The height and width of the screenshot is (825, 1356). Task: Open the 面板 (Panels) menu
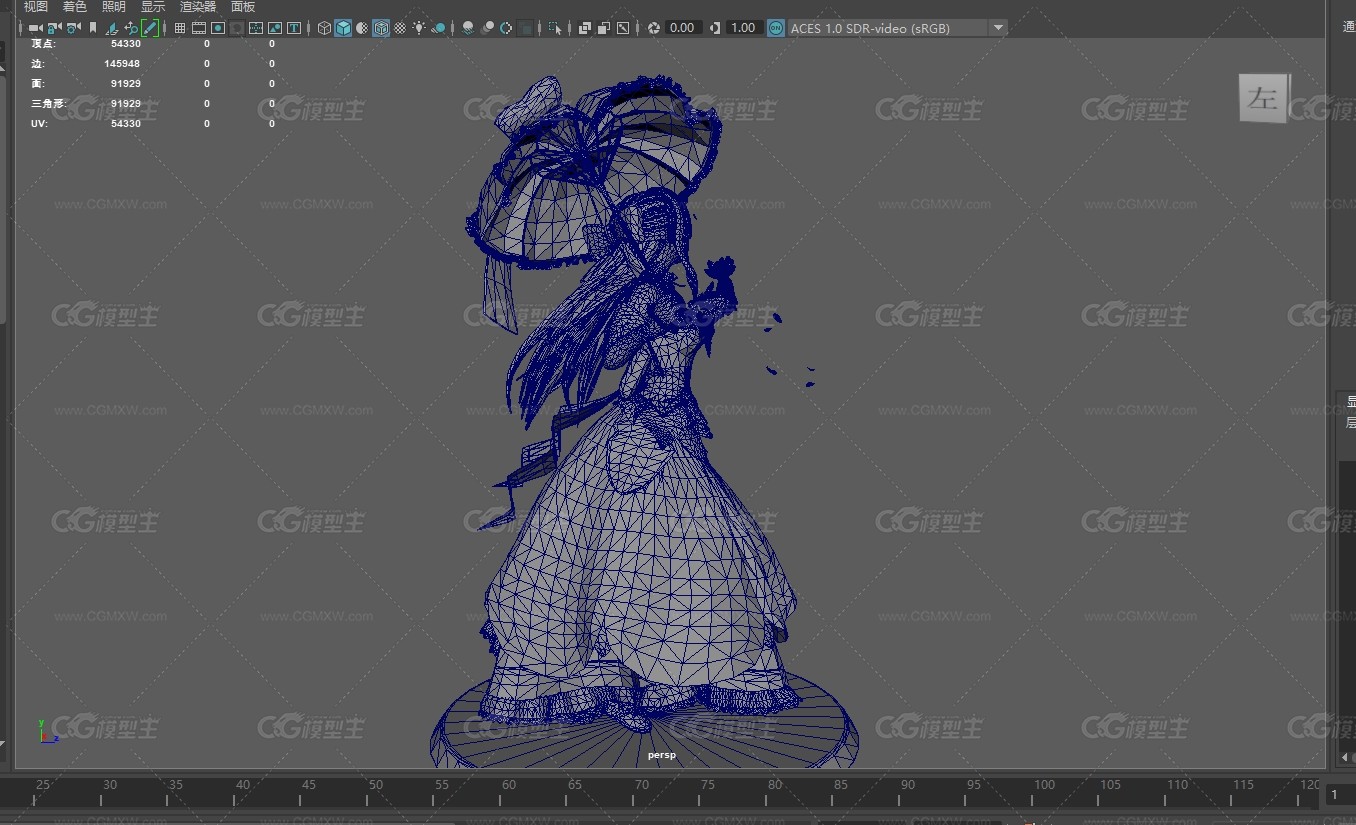pos(243,7)
